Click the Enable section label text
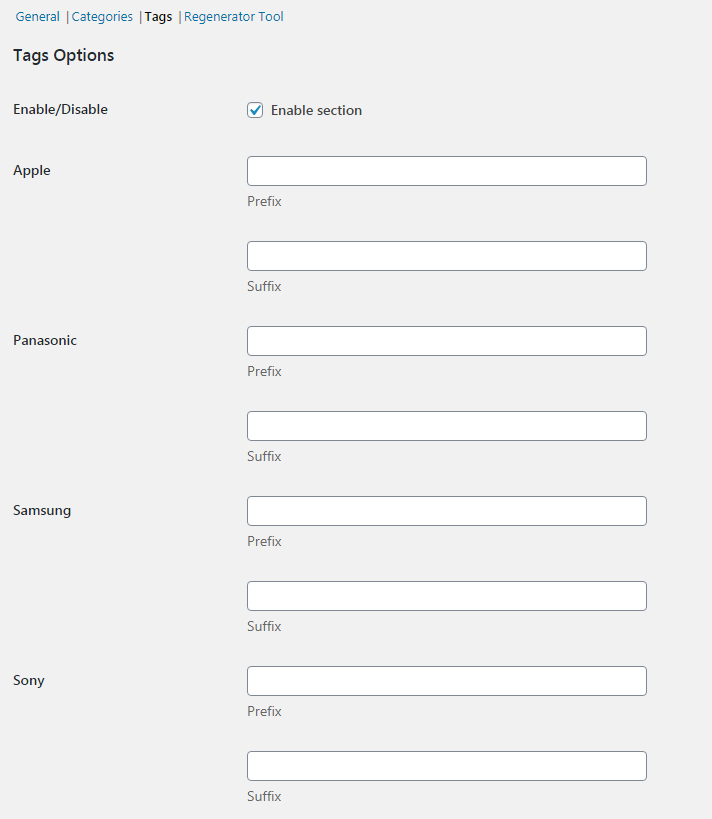Screen dimensions: 712x819 (x=316, y=110)
